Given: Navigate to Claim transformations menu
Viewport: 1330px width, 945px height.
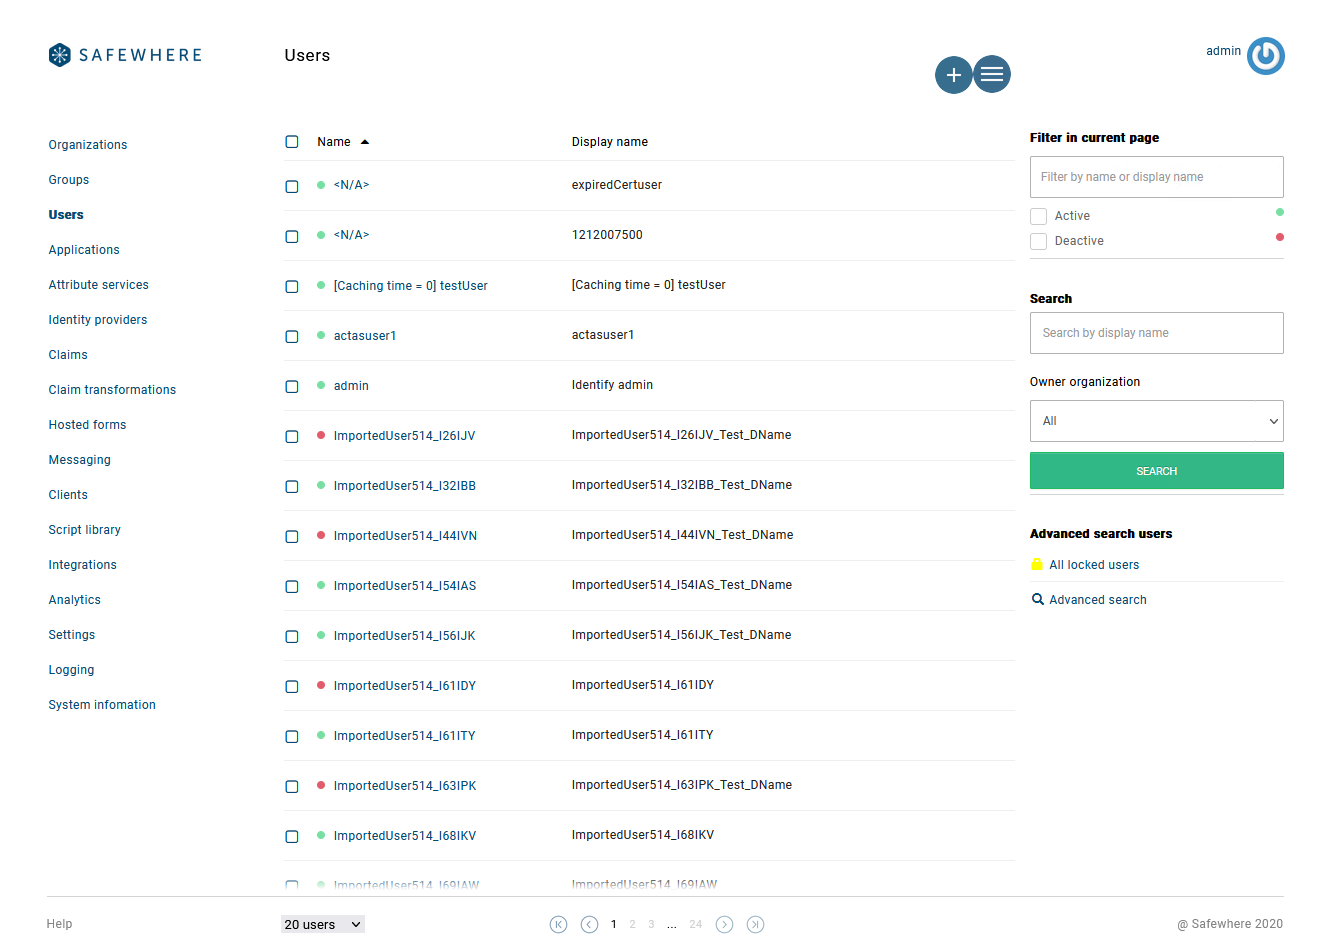Looking at the screenshot, I should click(112, 390).
